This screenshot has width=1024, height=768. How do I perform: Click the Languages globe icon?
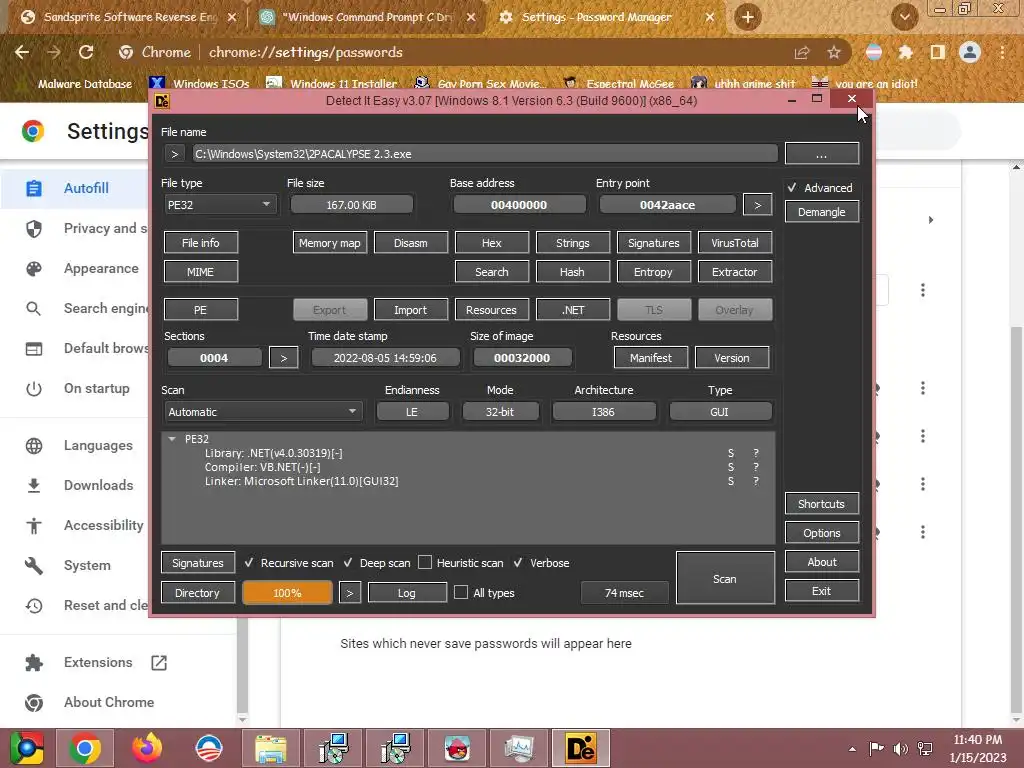coord(34,445)
